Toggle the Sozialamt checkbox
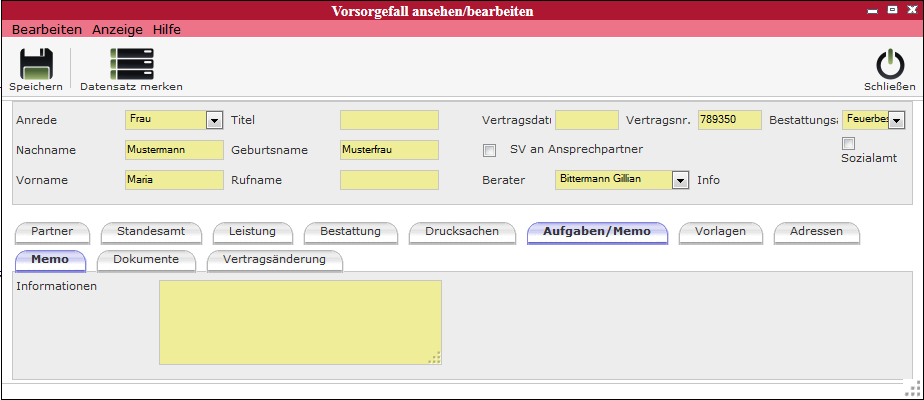 pyautogui.click(x=848, y=144)
